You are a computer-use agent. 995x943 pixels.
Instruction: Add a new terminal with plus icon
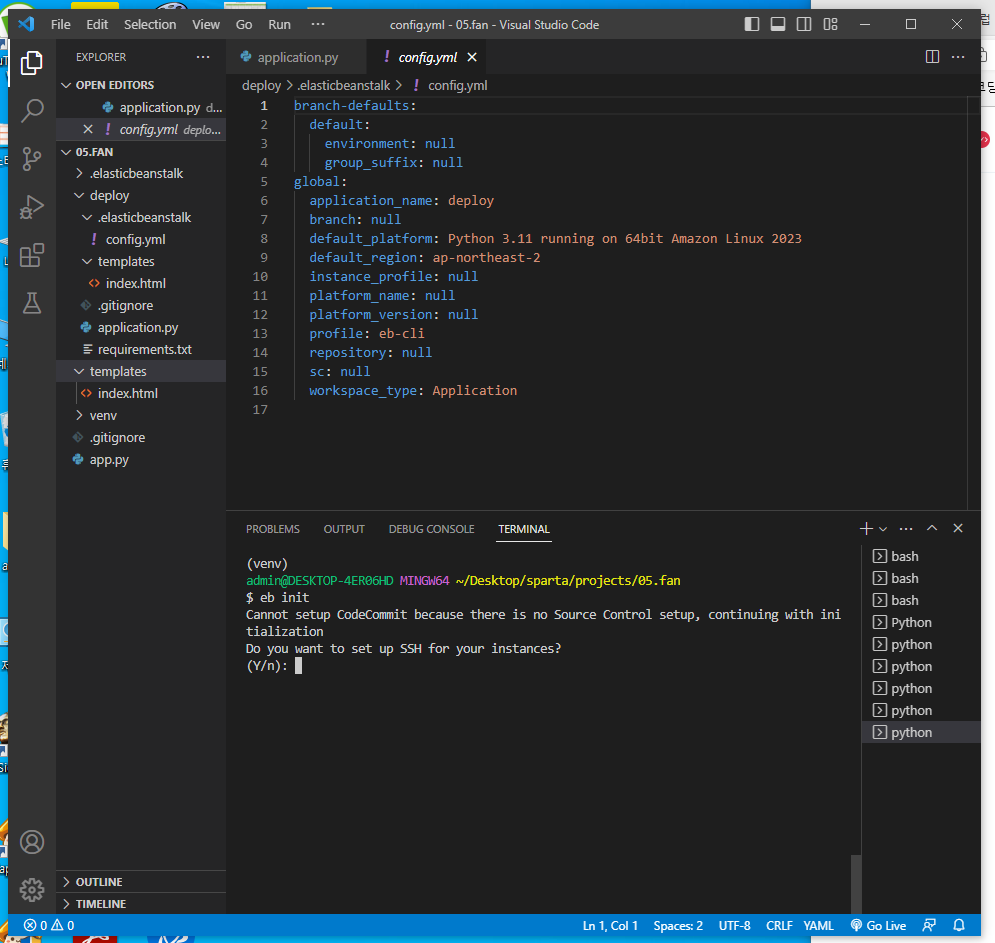point(866,529)
